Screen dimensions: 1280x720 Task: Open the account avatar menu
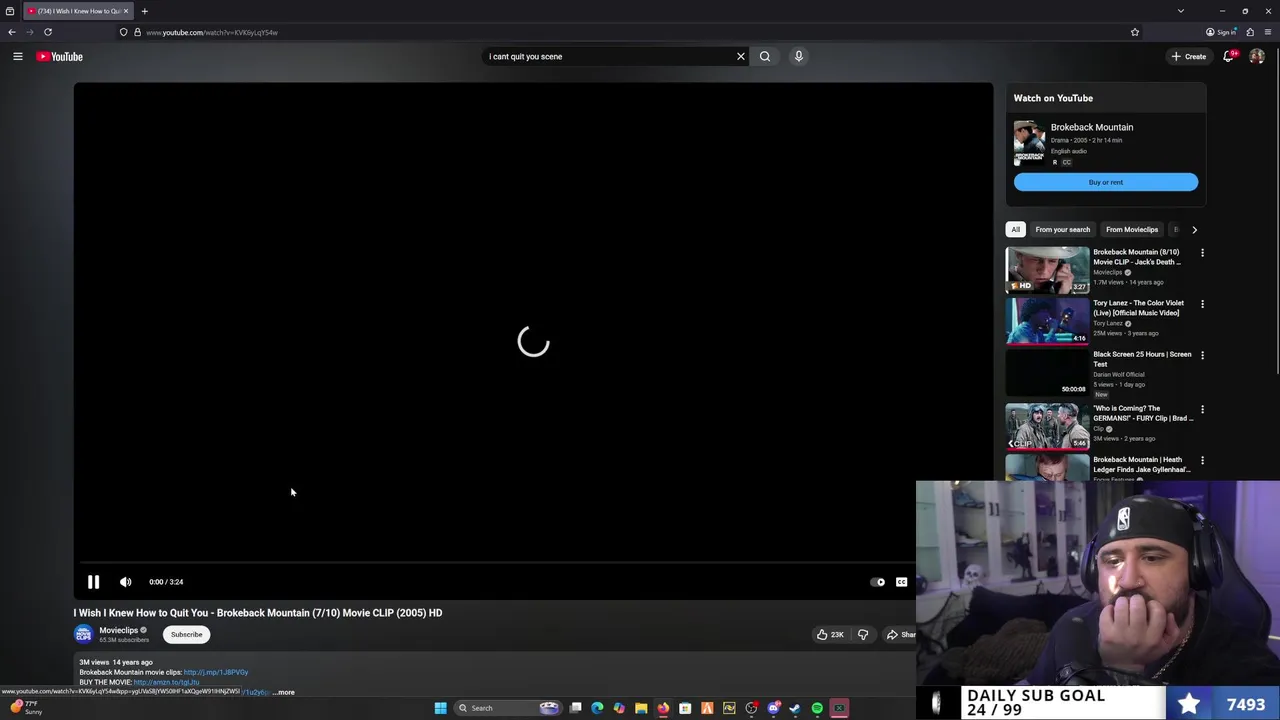pos(1257,57)
